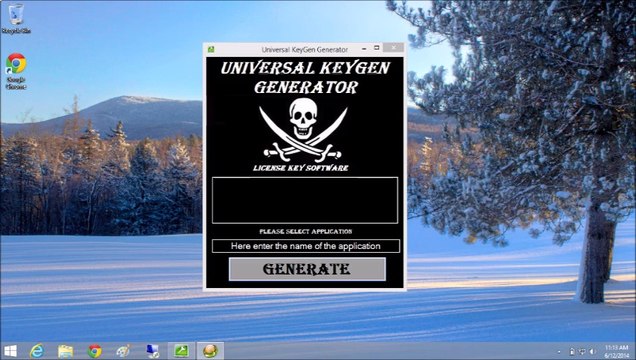The width and height of the screenshot is (636, 360).
Task: Maximize the Universal KeyGen Generator window
Action: [376, 48]
